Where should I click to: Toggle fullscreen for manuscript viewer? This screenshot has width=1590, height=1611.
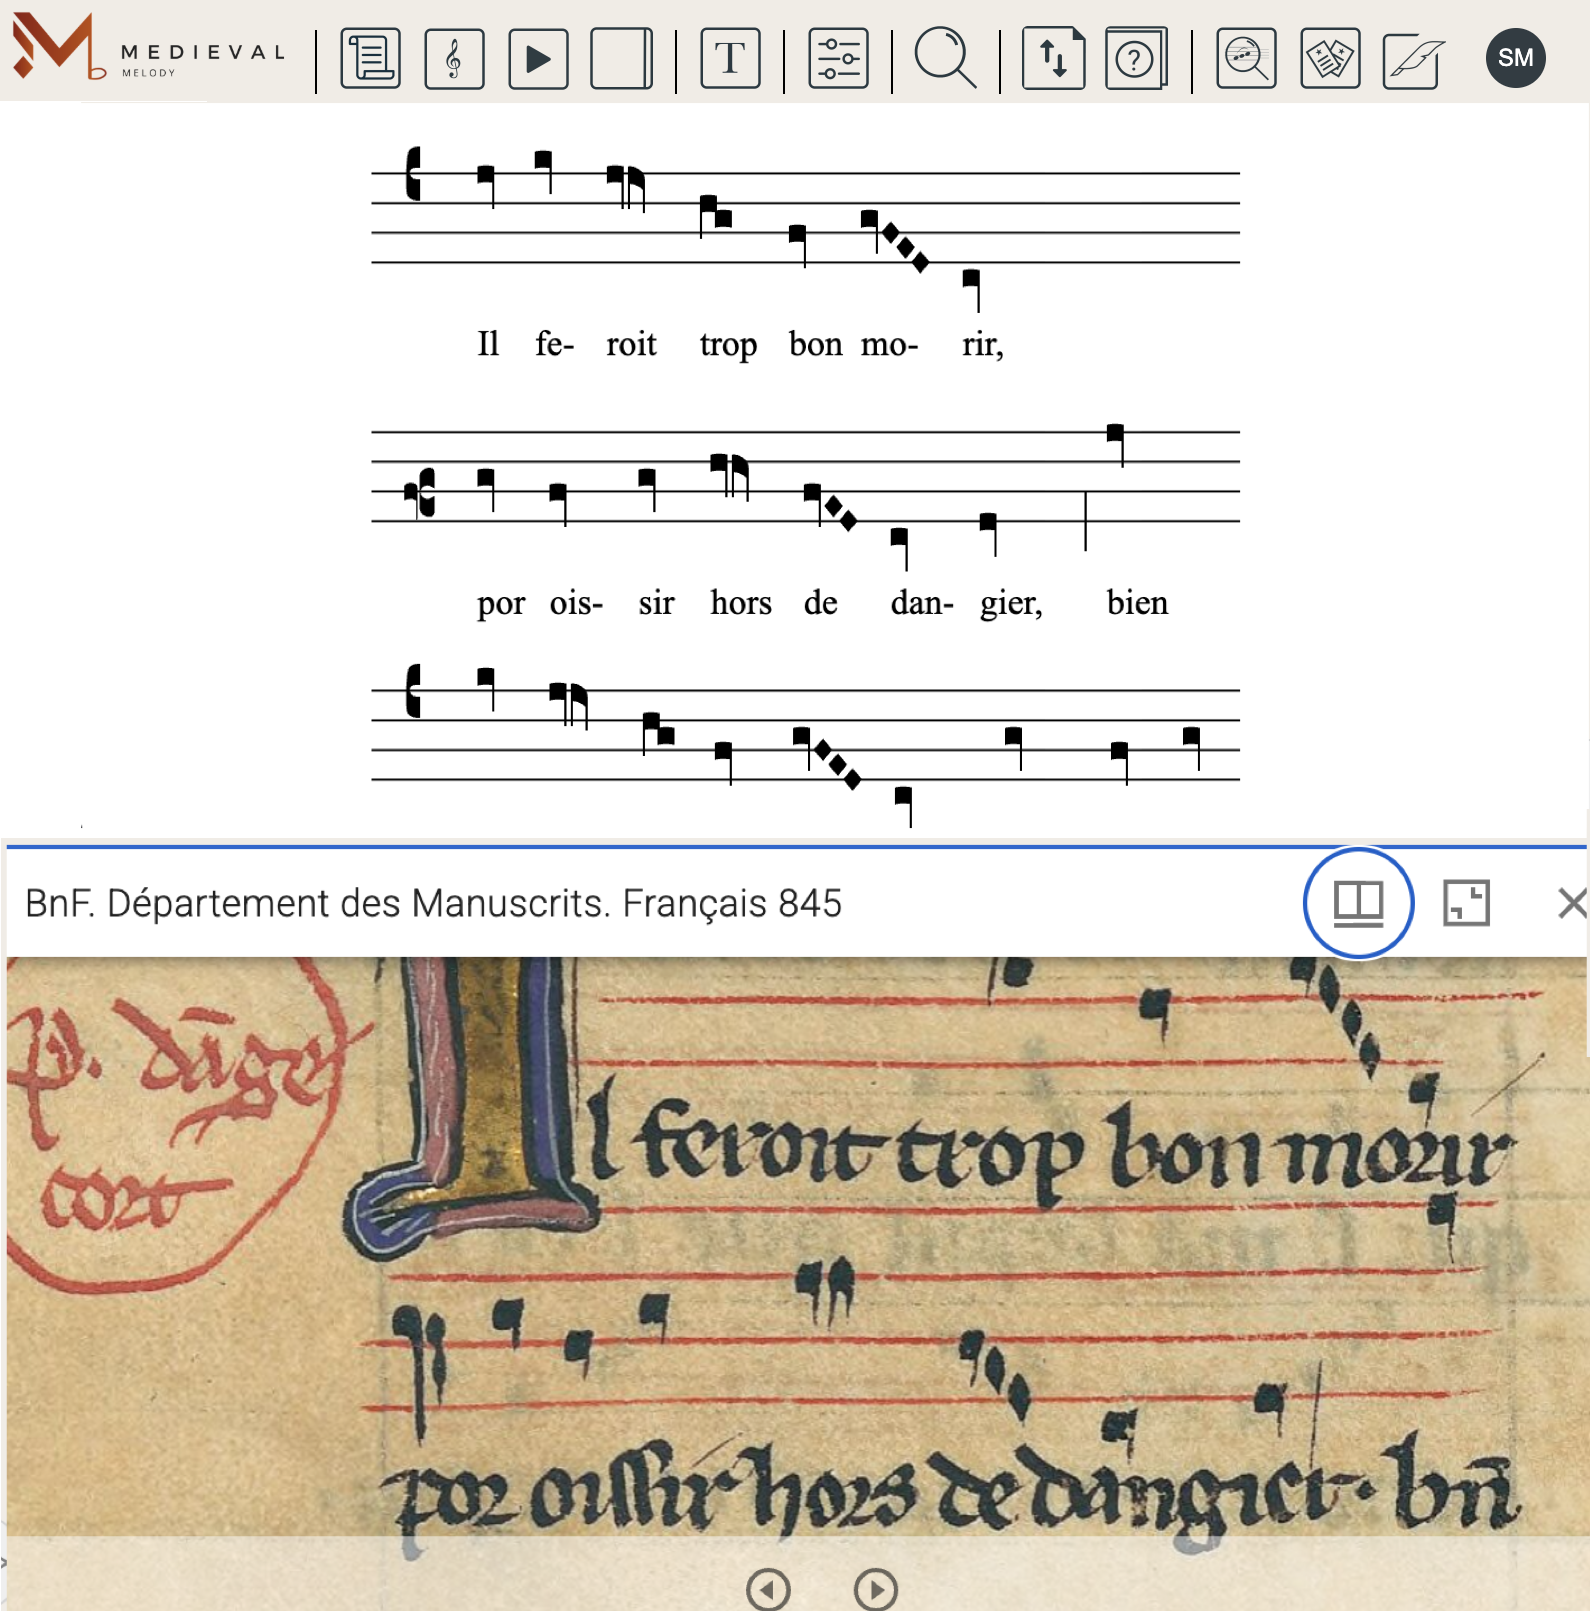(1466, 903)
